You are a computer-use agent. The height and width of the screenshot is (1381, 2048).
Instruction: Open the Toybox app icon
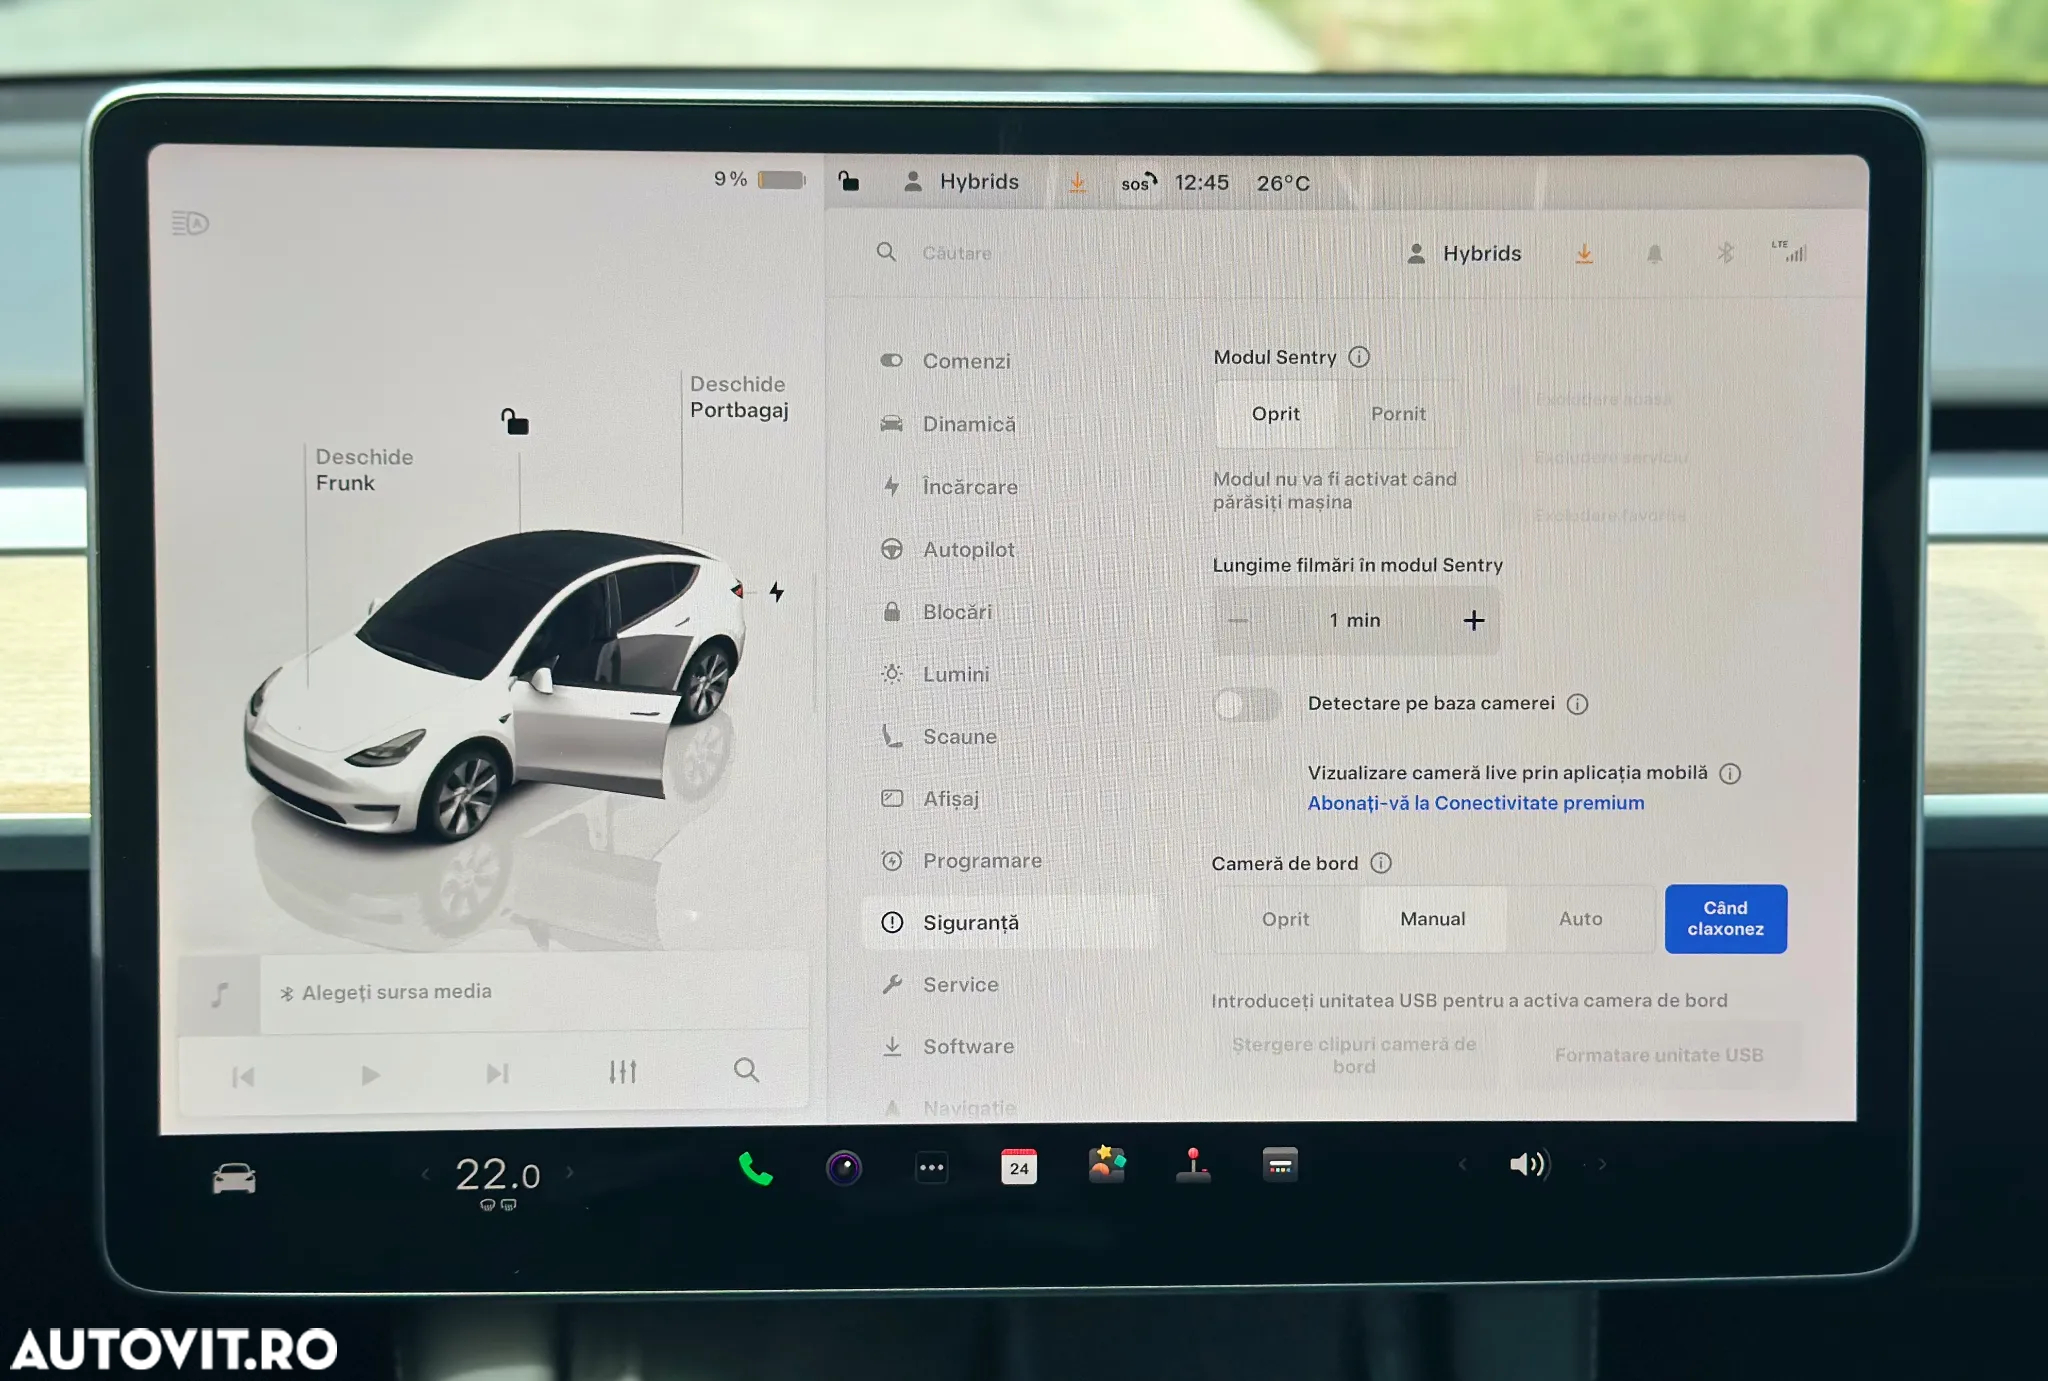click(1107, 1165)
